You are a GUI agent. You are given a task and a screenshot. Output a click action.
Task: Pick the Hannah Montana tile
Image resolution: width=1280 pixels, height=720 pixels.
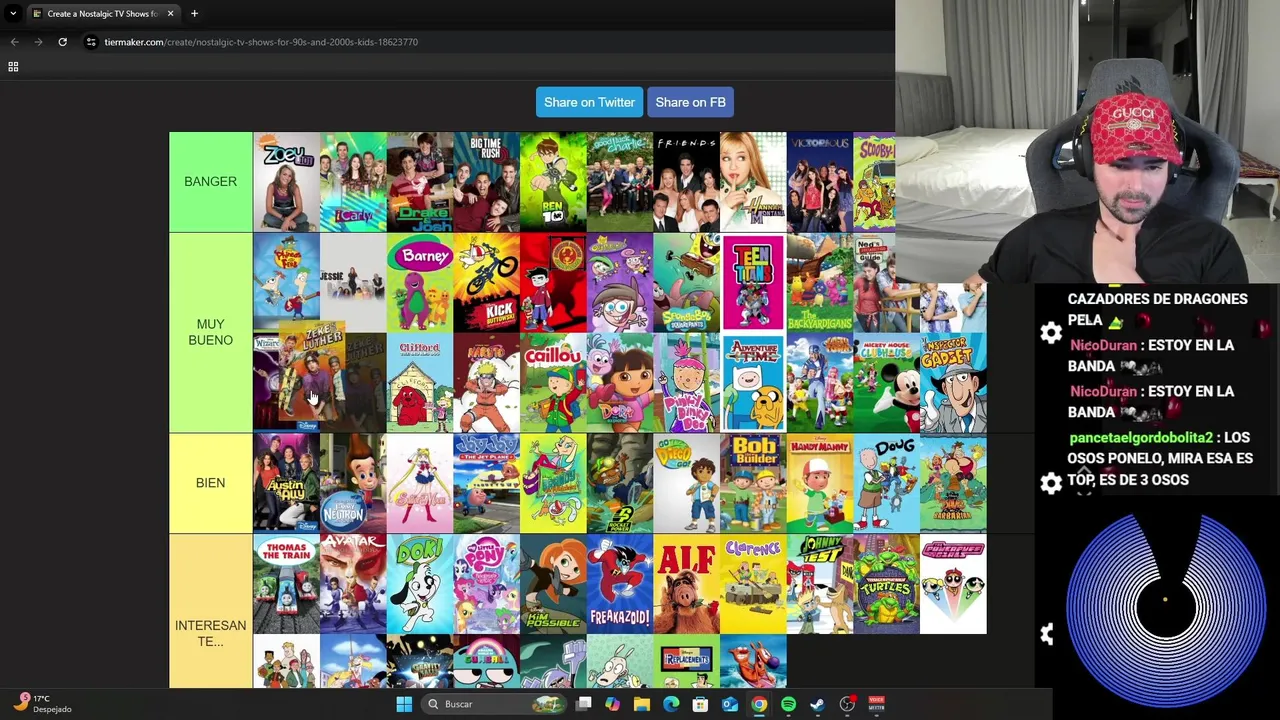[x=753, y=182]
